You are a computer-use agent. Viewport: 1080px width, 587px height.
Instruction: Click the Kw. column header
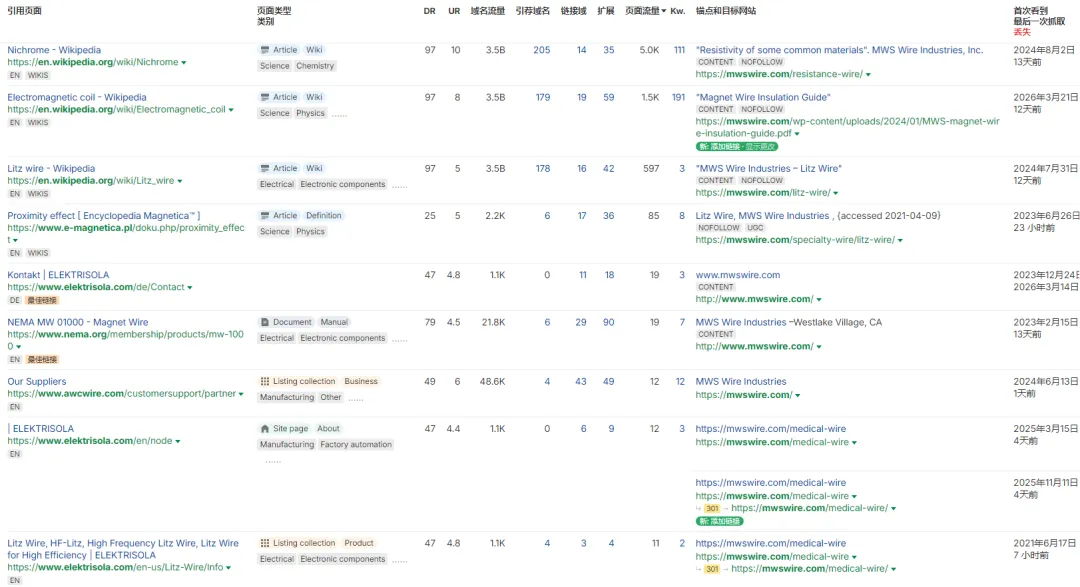(677, 11)
